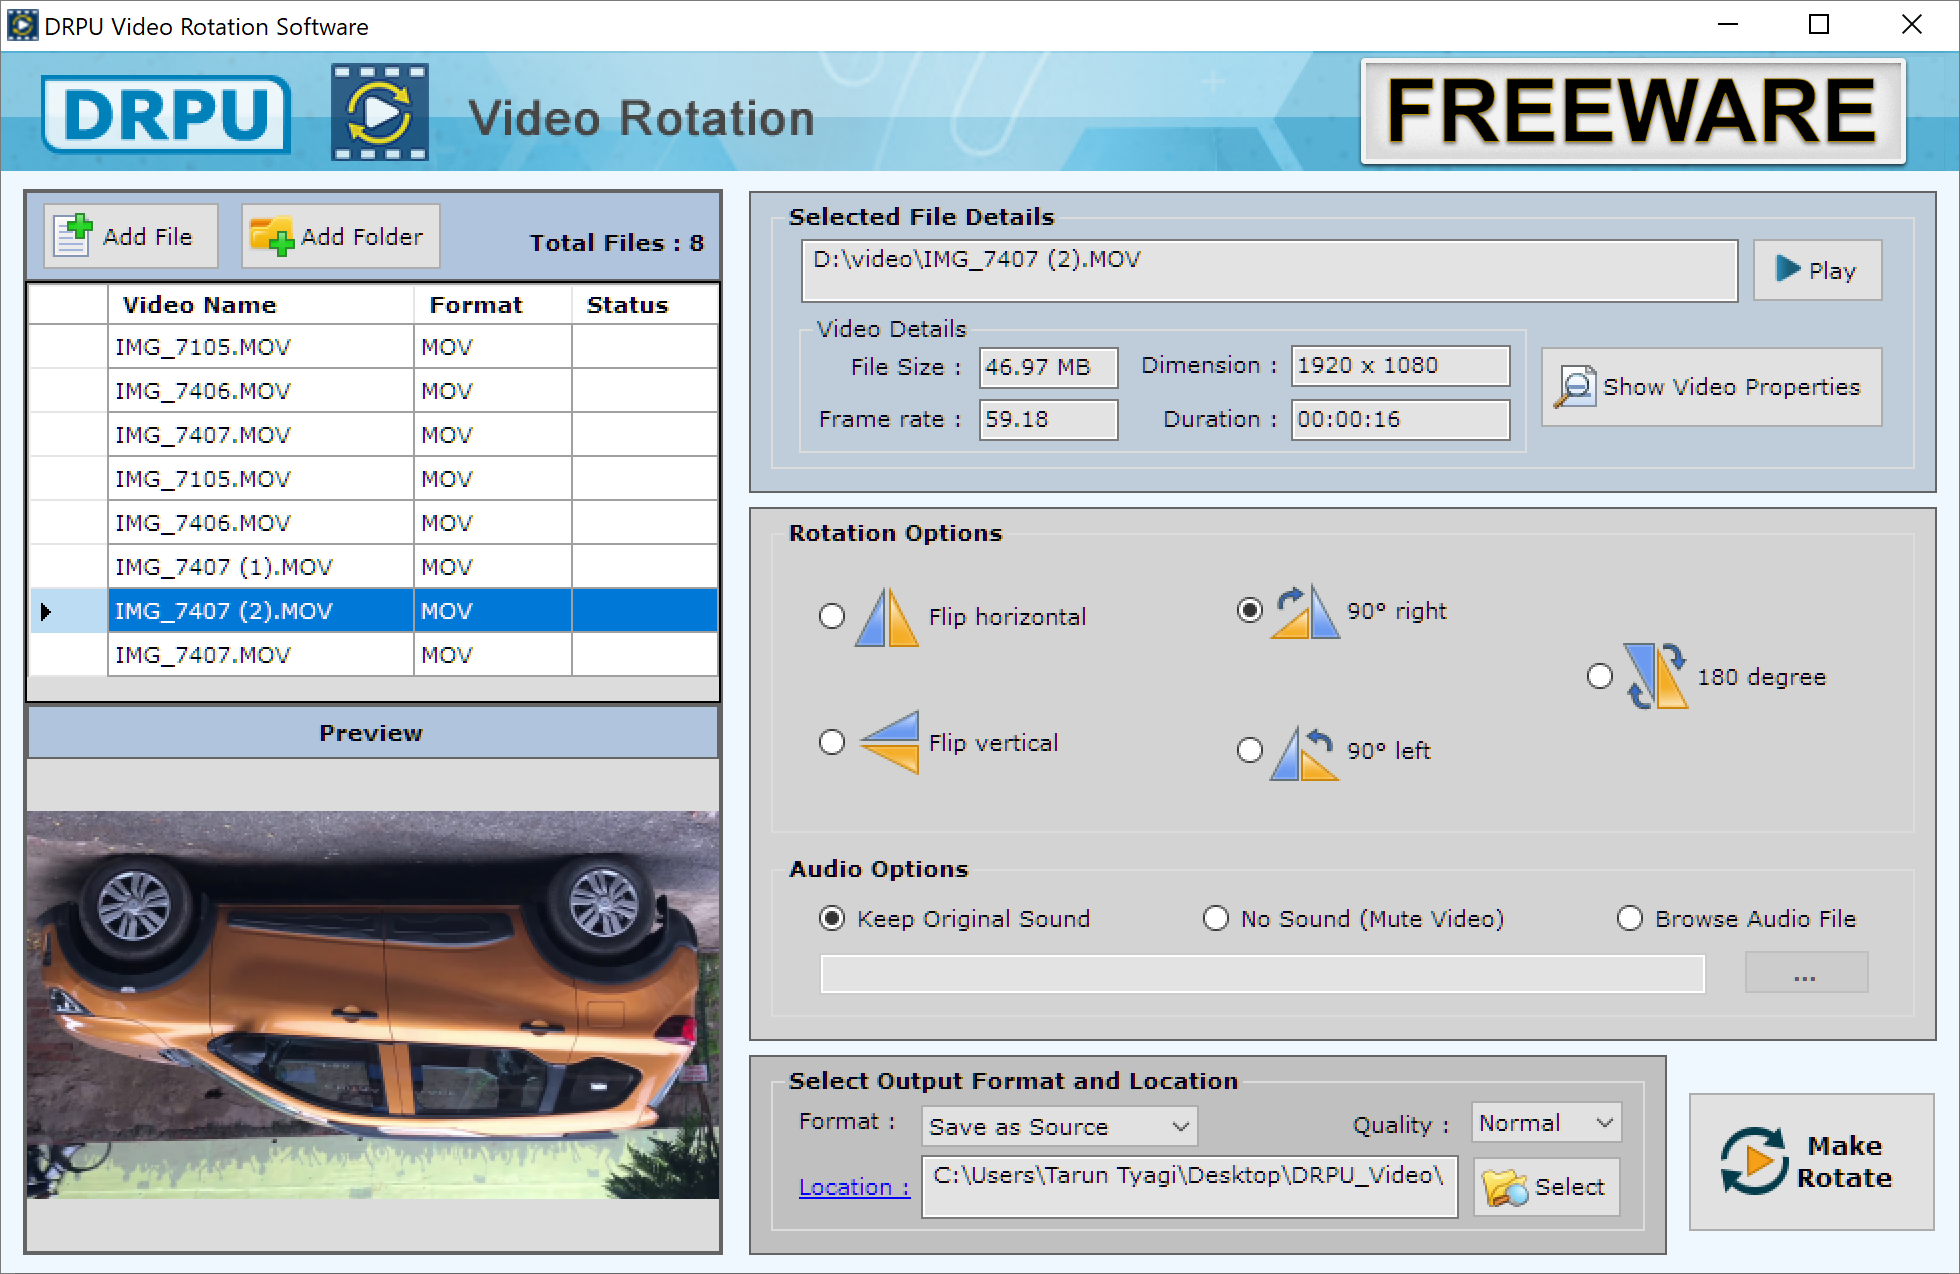Viewport: 1960px width, 1274px height.
Task: Click the Location link
Action: pos(852,1186)
